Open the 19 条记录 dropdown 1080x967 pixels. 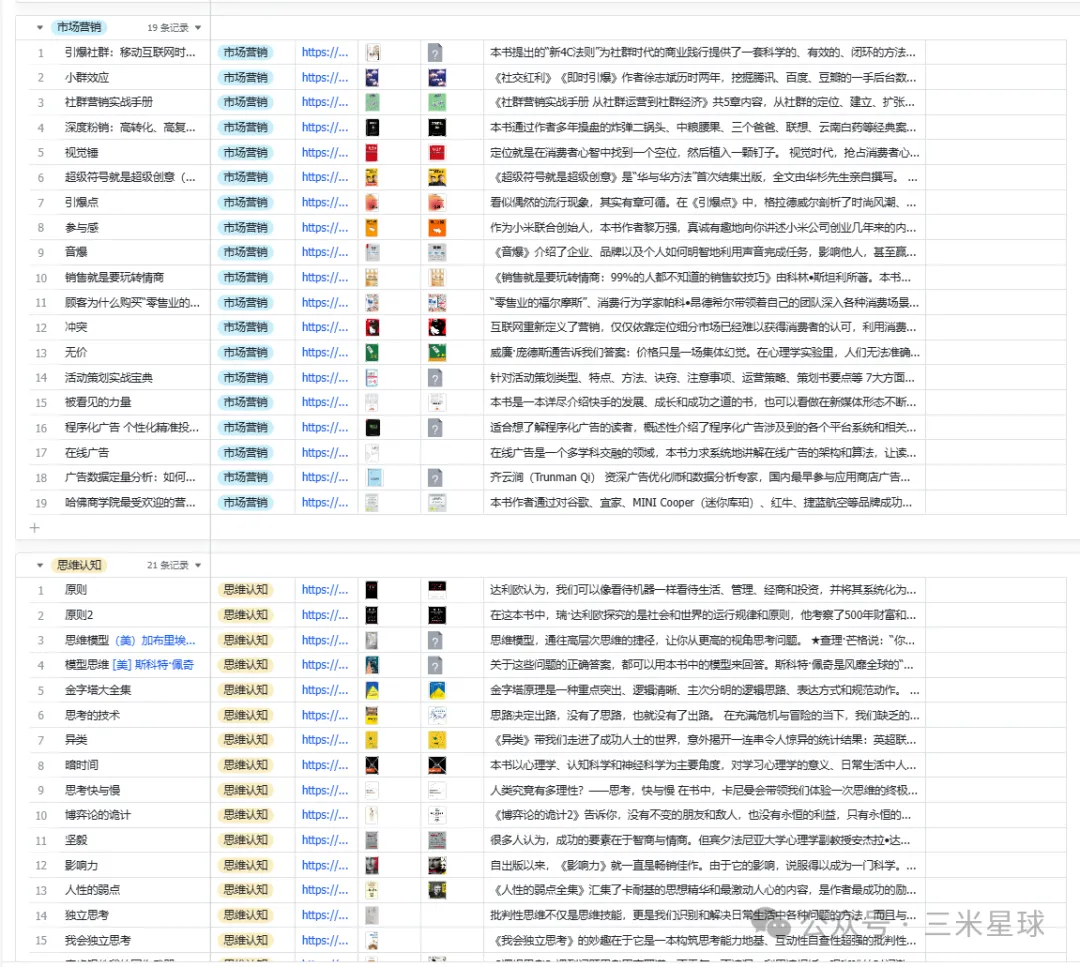point(173,27)
